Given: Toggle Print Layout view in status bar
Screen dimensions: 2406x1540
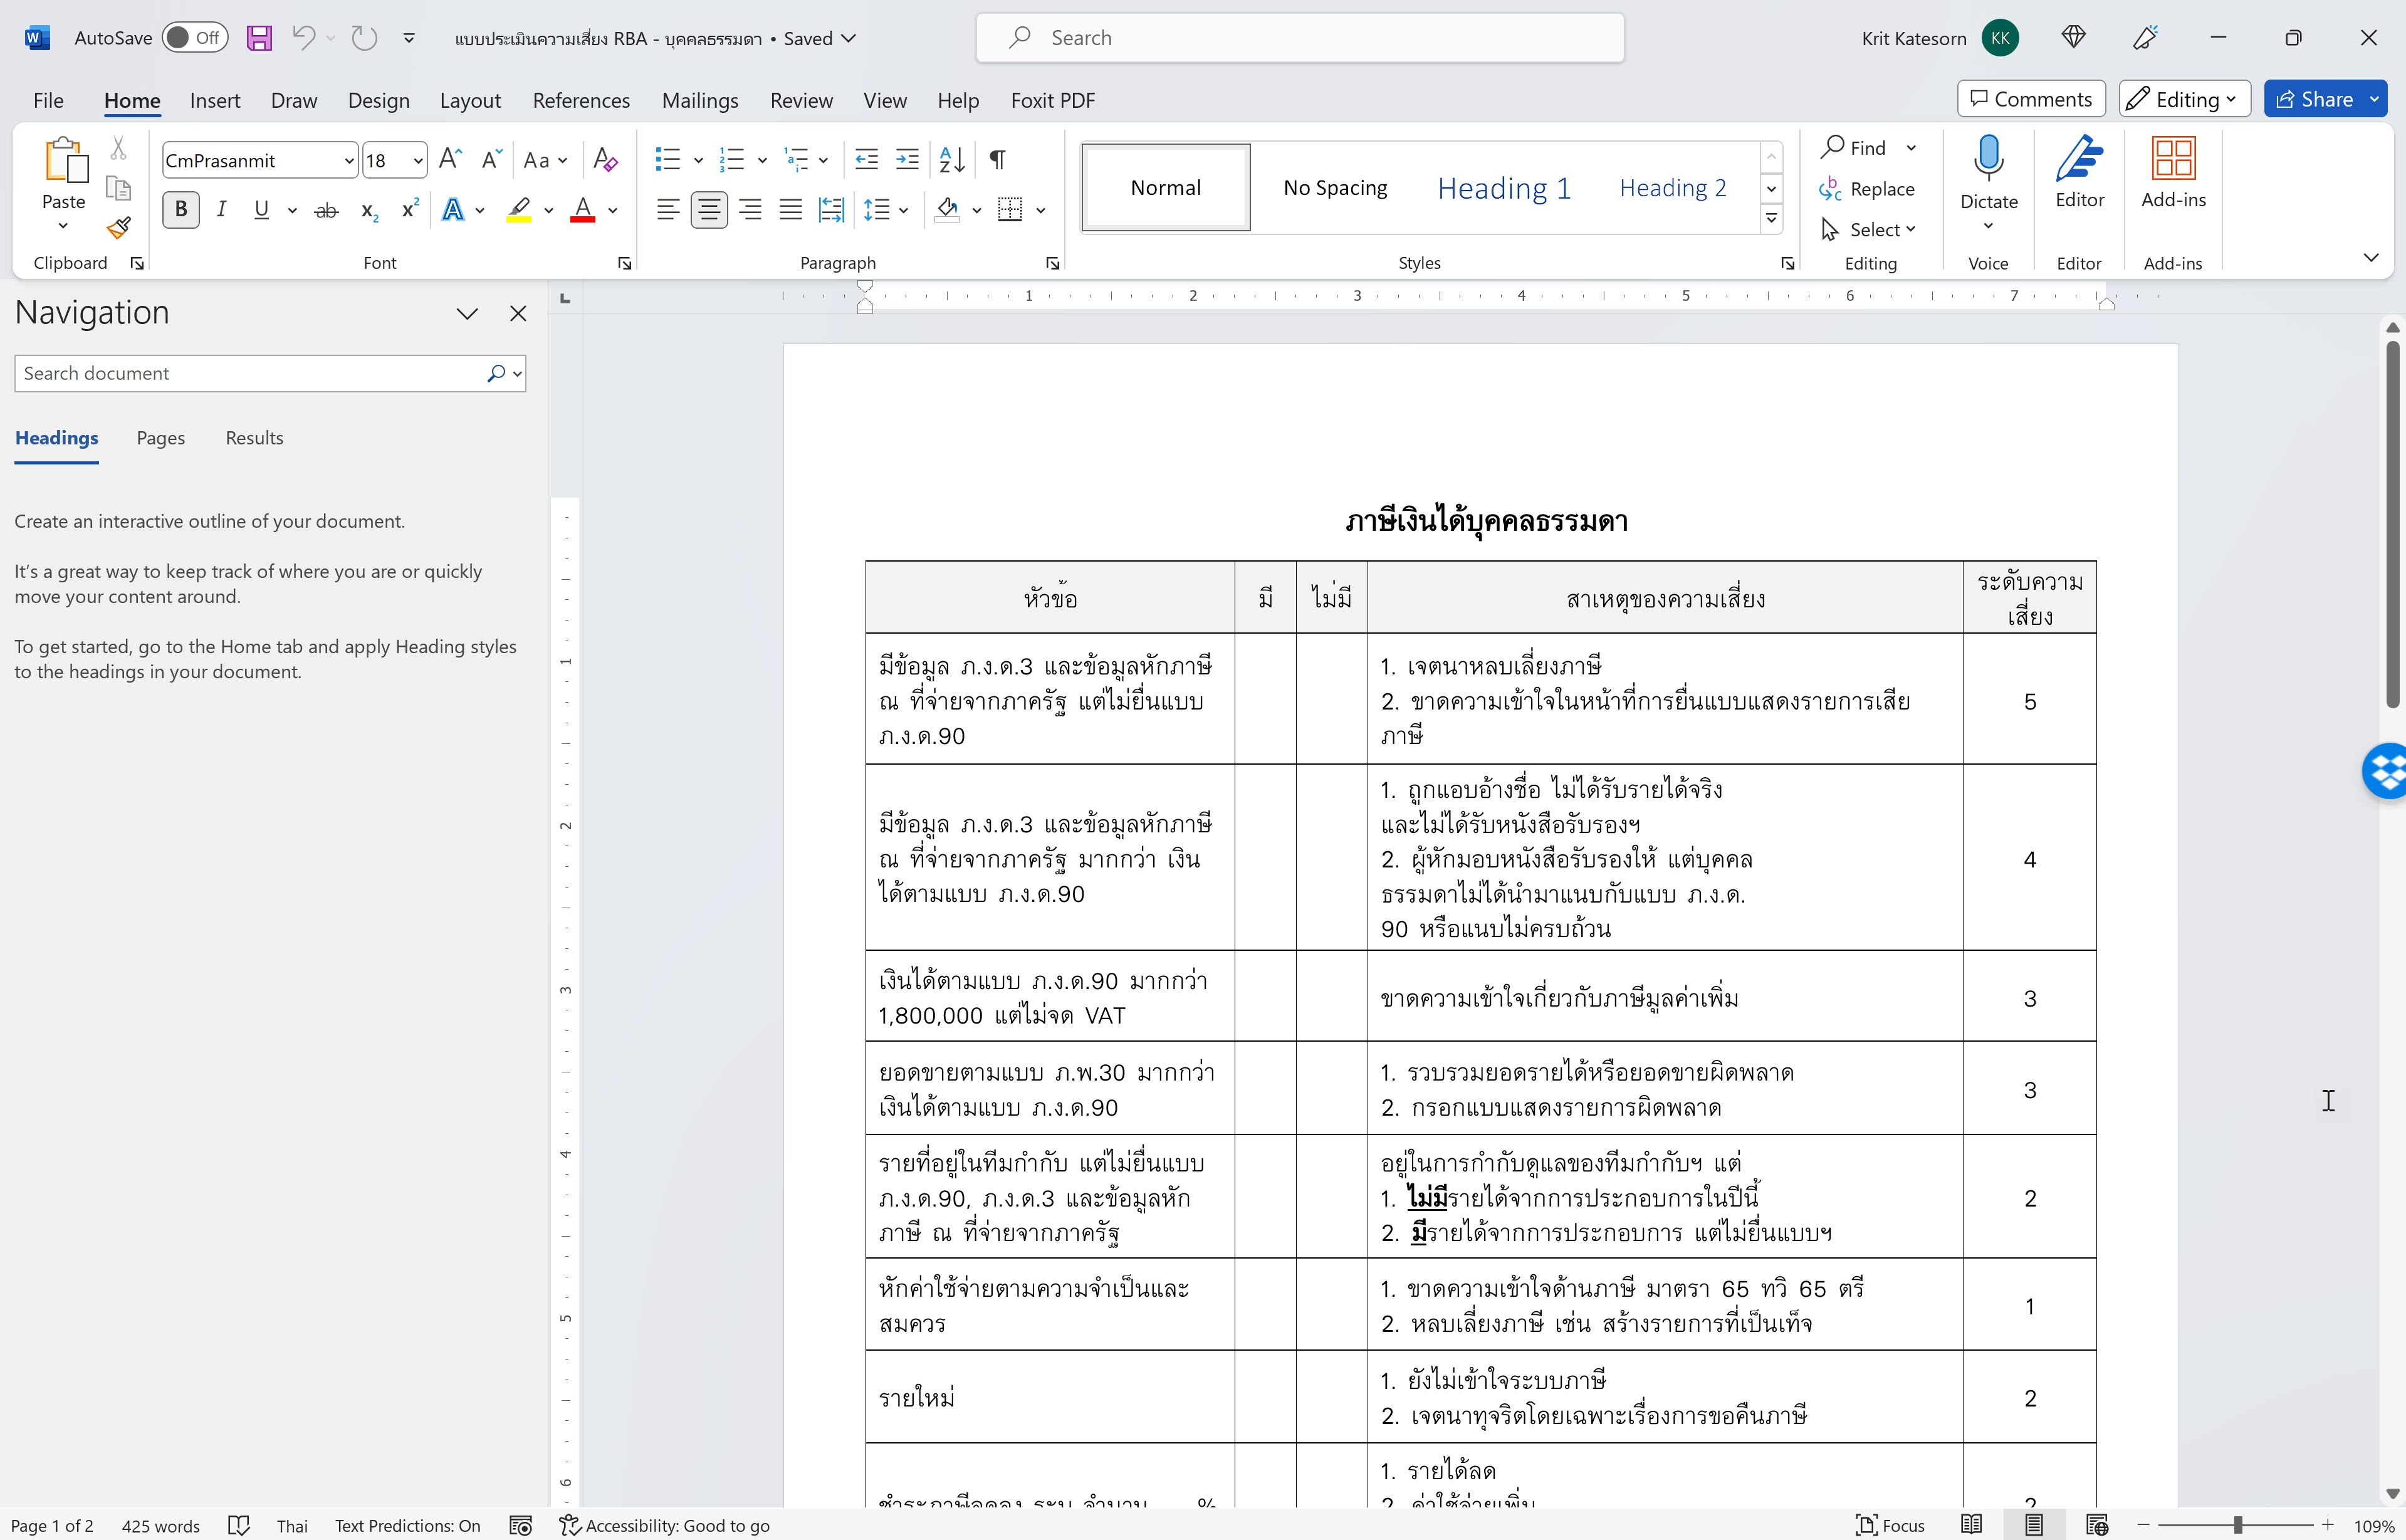Looking at the screenshot, I should (x=2034, y=1524).
